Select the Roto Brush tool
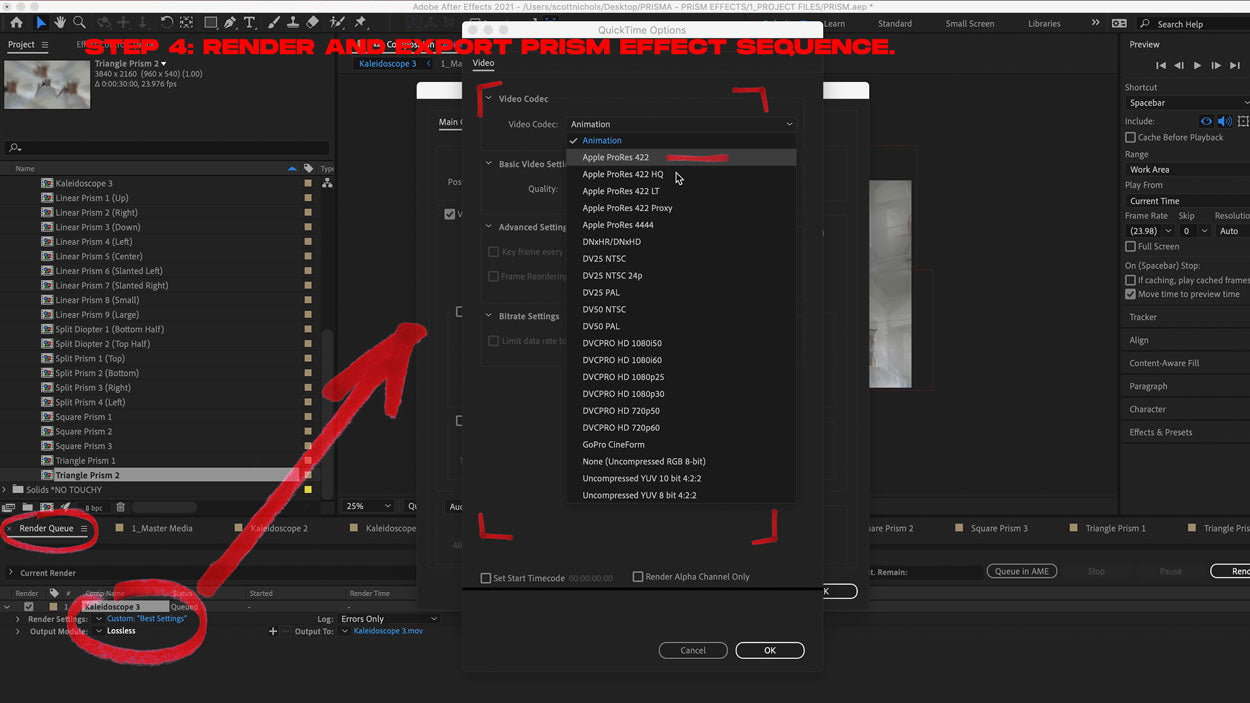Screen dimensions: 1250x703 pos(339,22)
